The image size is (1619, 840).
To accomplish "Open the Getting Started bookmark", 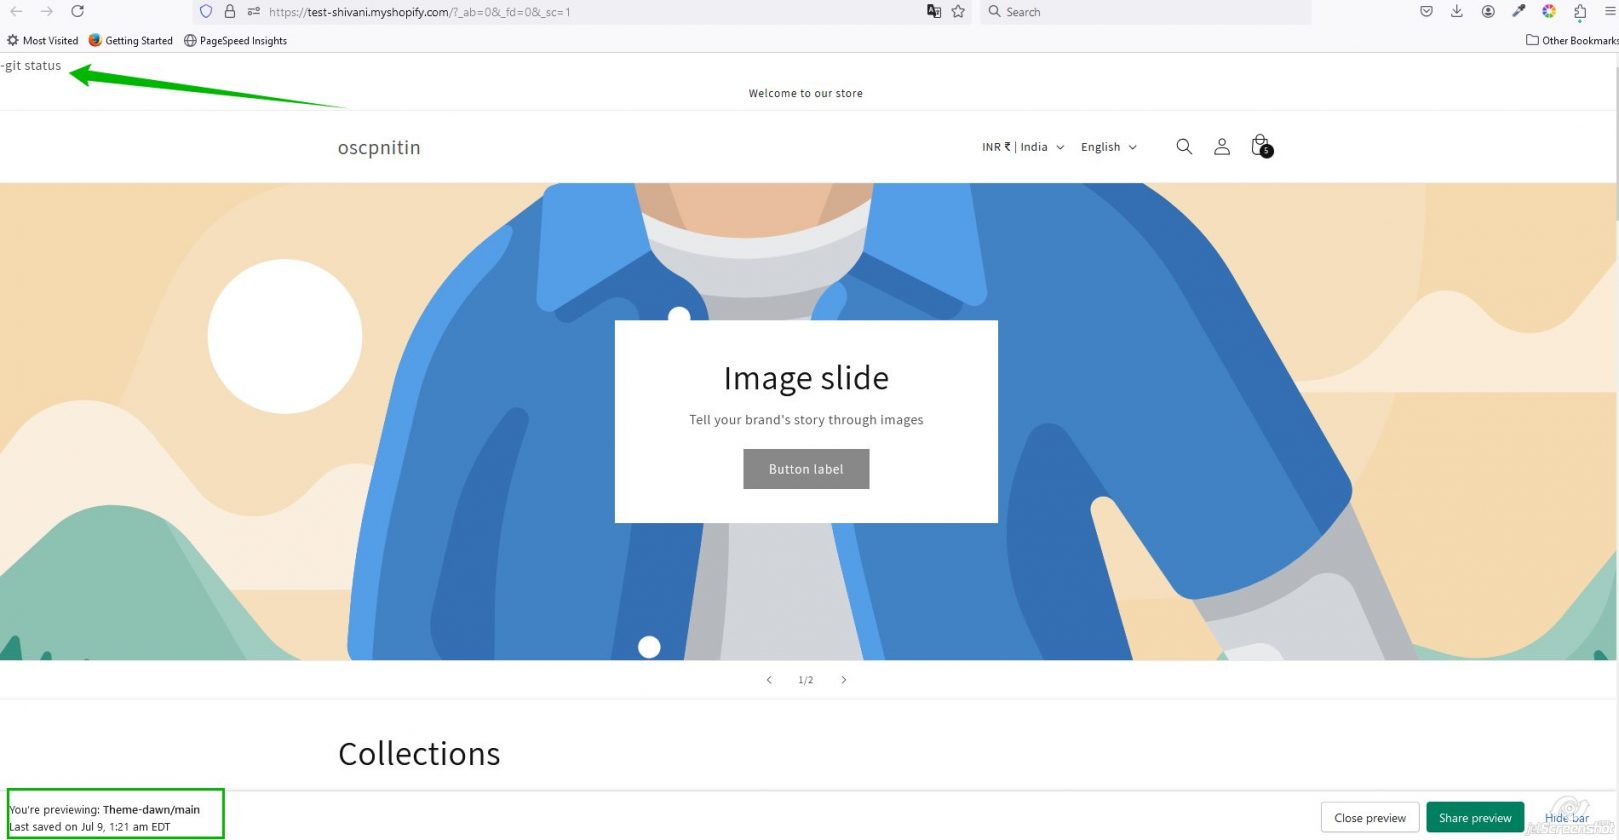I will click(x=130, y=41).
